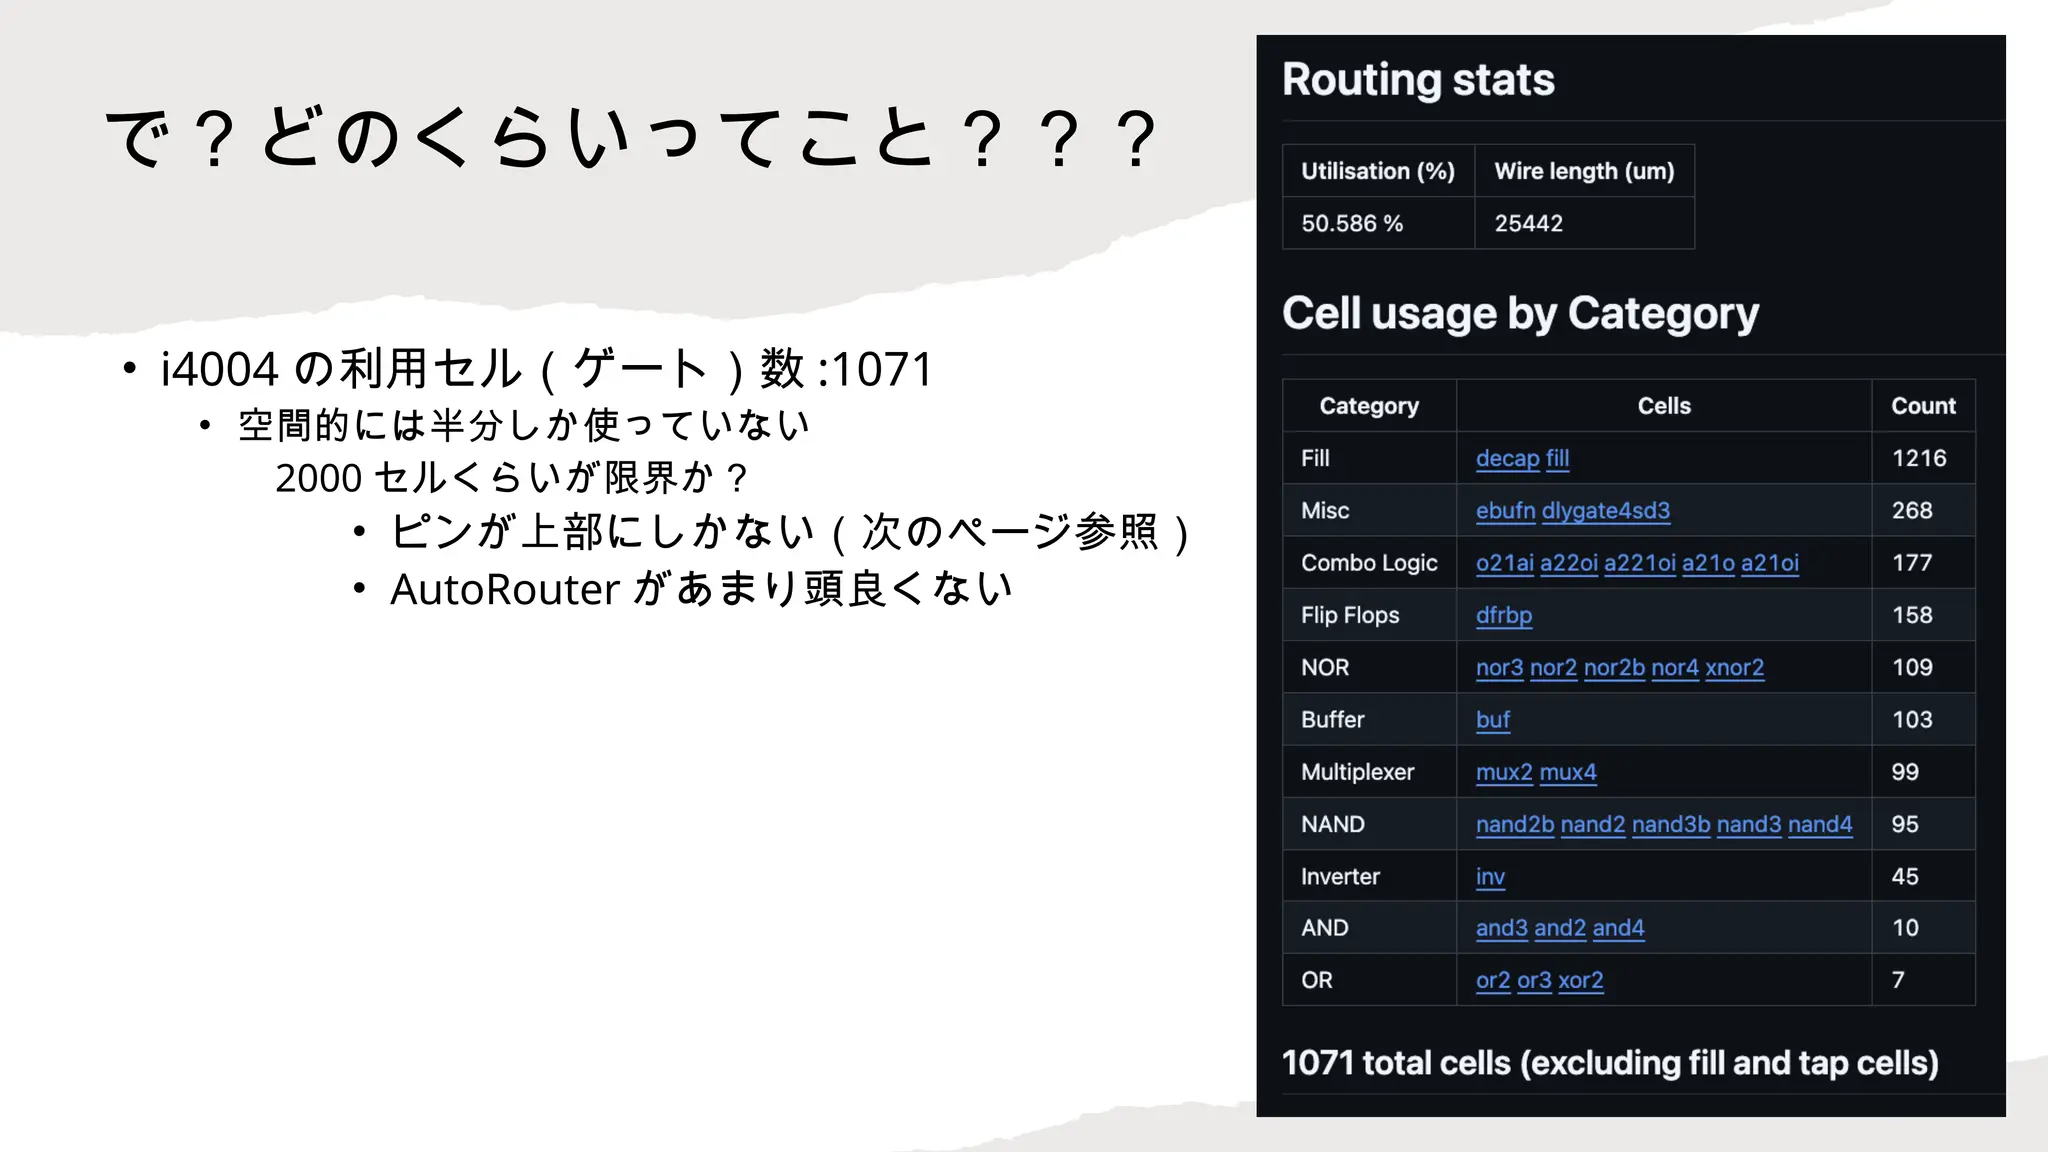This screenshot has height=1152, width=2048.
Task: Open the and4 cell link
Action: pyautogui.click(x=1619, y=928)
